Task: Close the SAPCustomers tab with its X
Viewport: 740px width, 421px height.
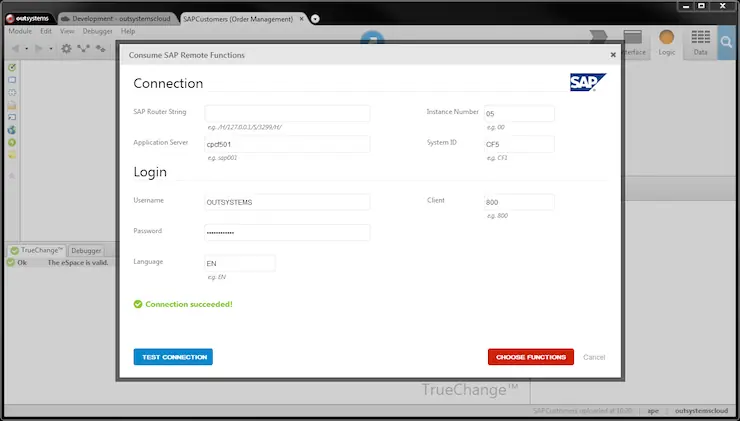Action: (x=302, y=19)
